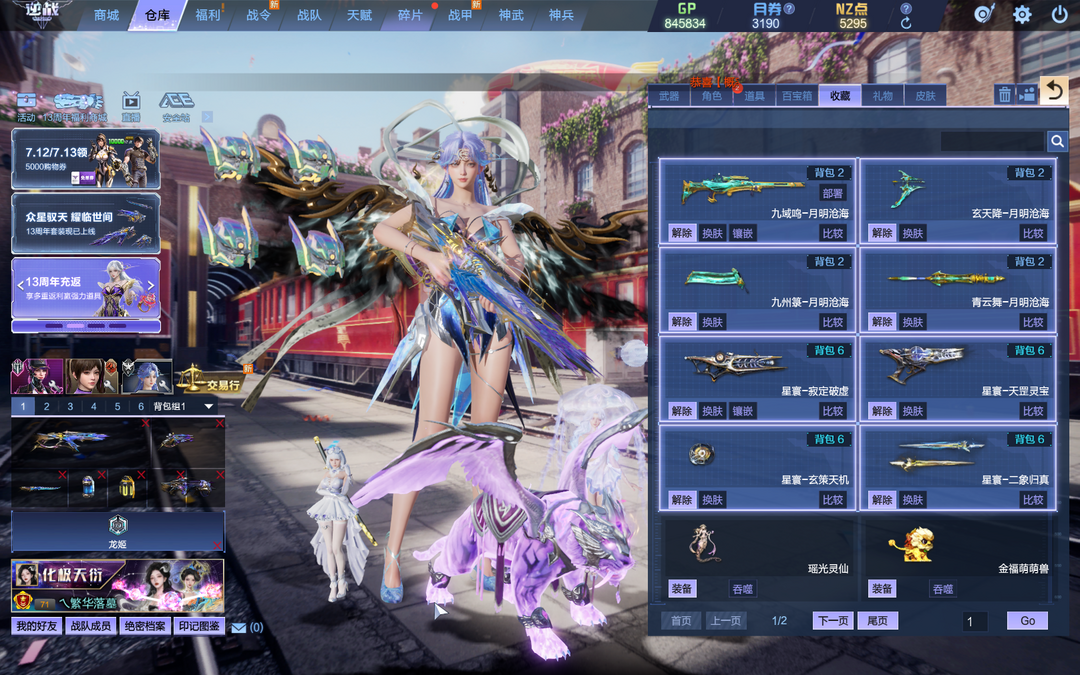Go to the 下一页 next page

point(833,621)
